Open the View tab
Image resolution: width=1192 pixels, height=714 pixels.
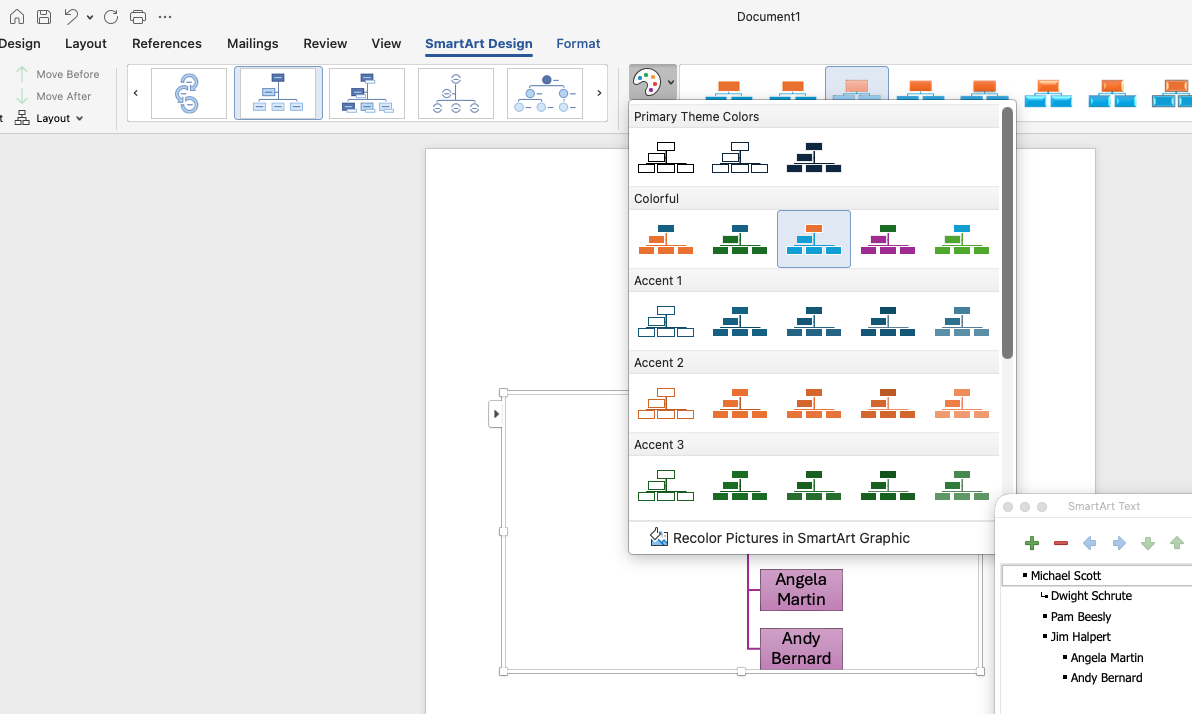click(386, 43)
